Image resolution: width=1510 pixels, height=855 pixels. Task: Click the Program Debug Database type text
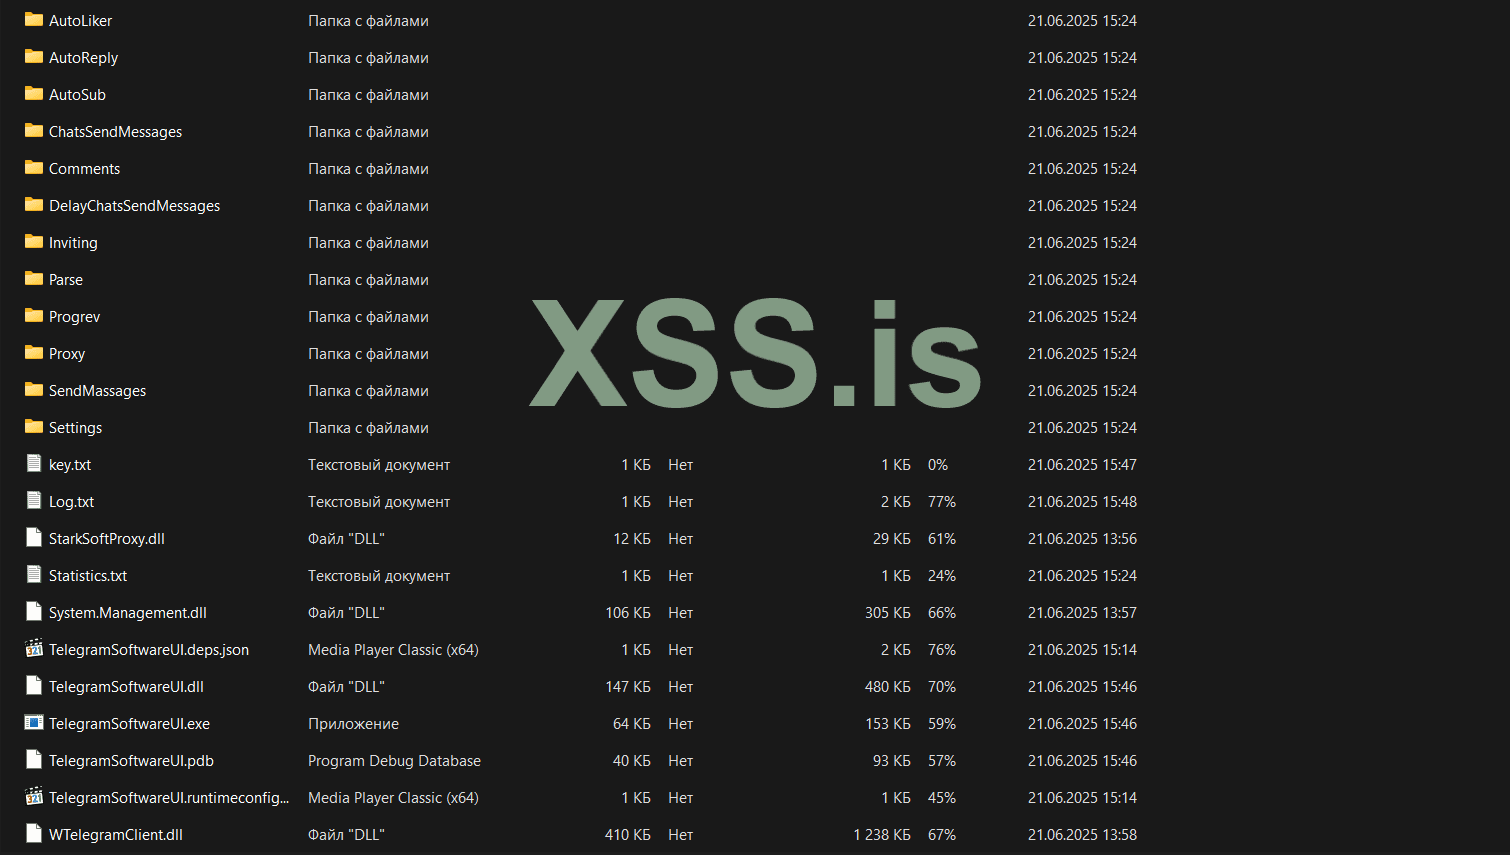[x=394, y=761]
